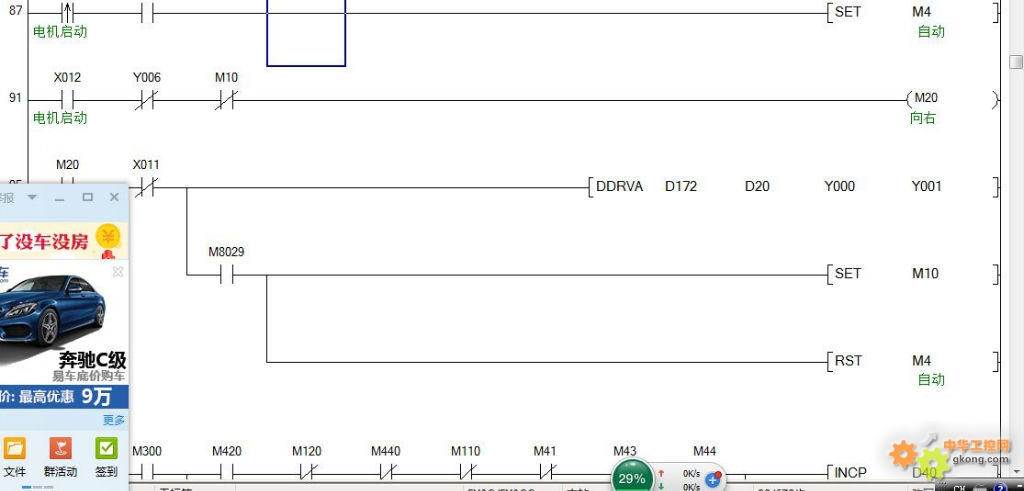
Task: Click the SET M4 instruction on step 87
Action: click(x=912, y=12)
